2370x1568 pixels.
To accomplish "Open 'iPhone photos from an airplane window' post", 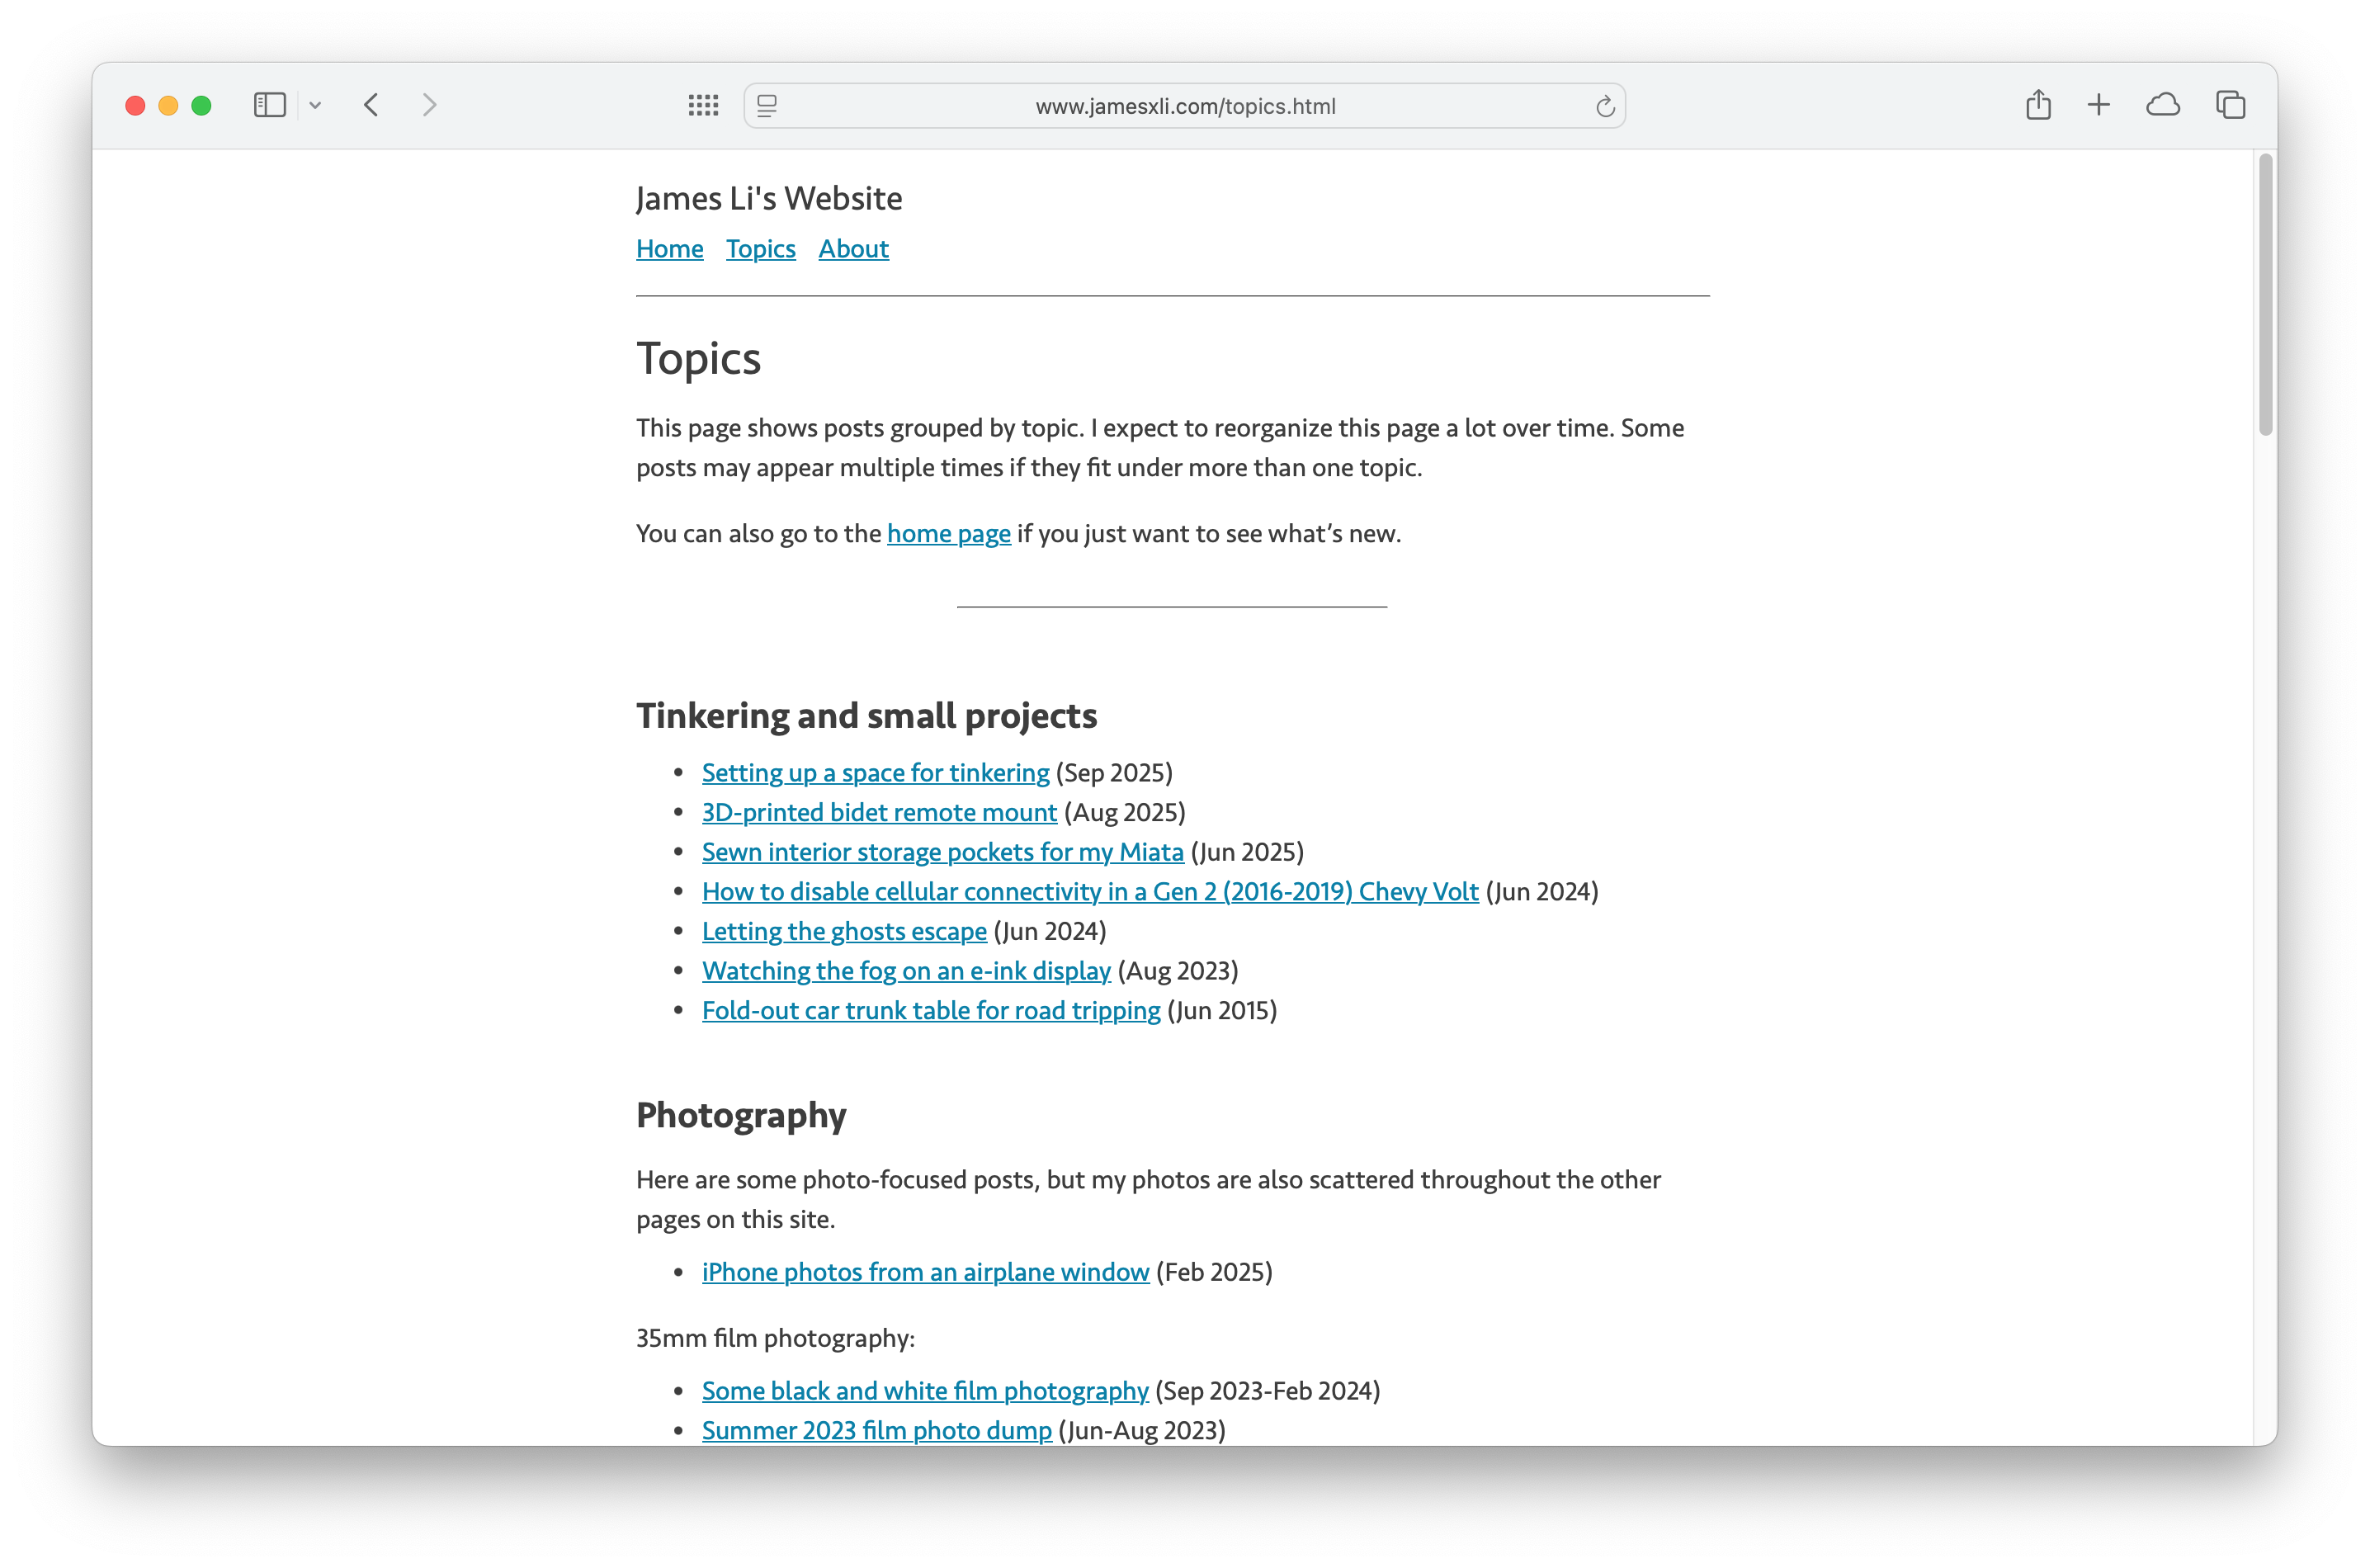I will tap(925, 1272).
